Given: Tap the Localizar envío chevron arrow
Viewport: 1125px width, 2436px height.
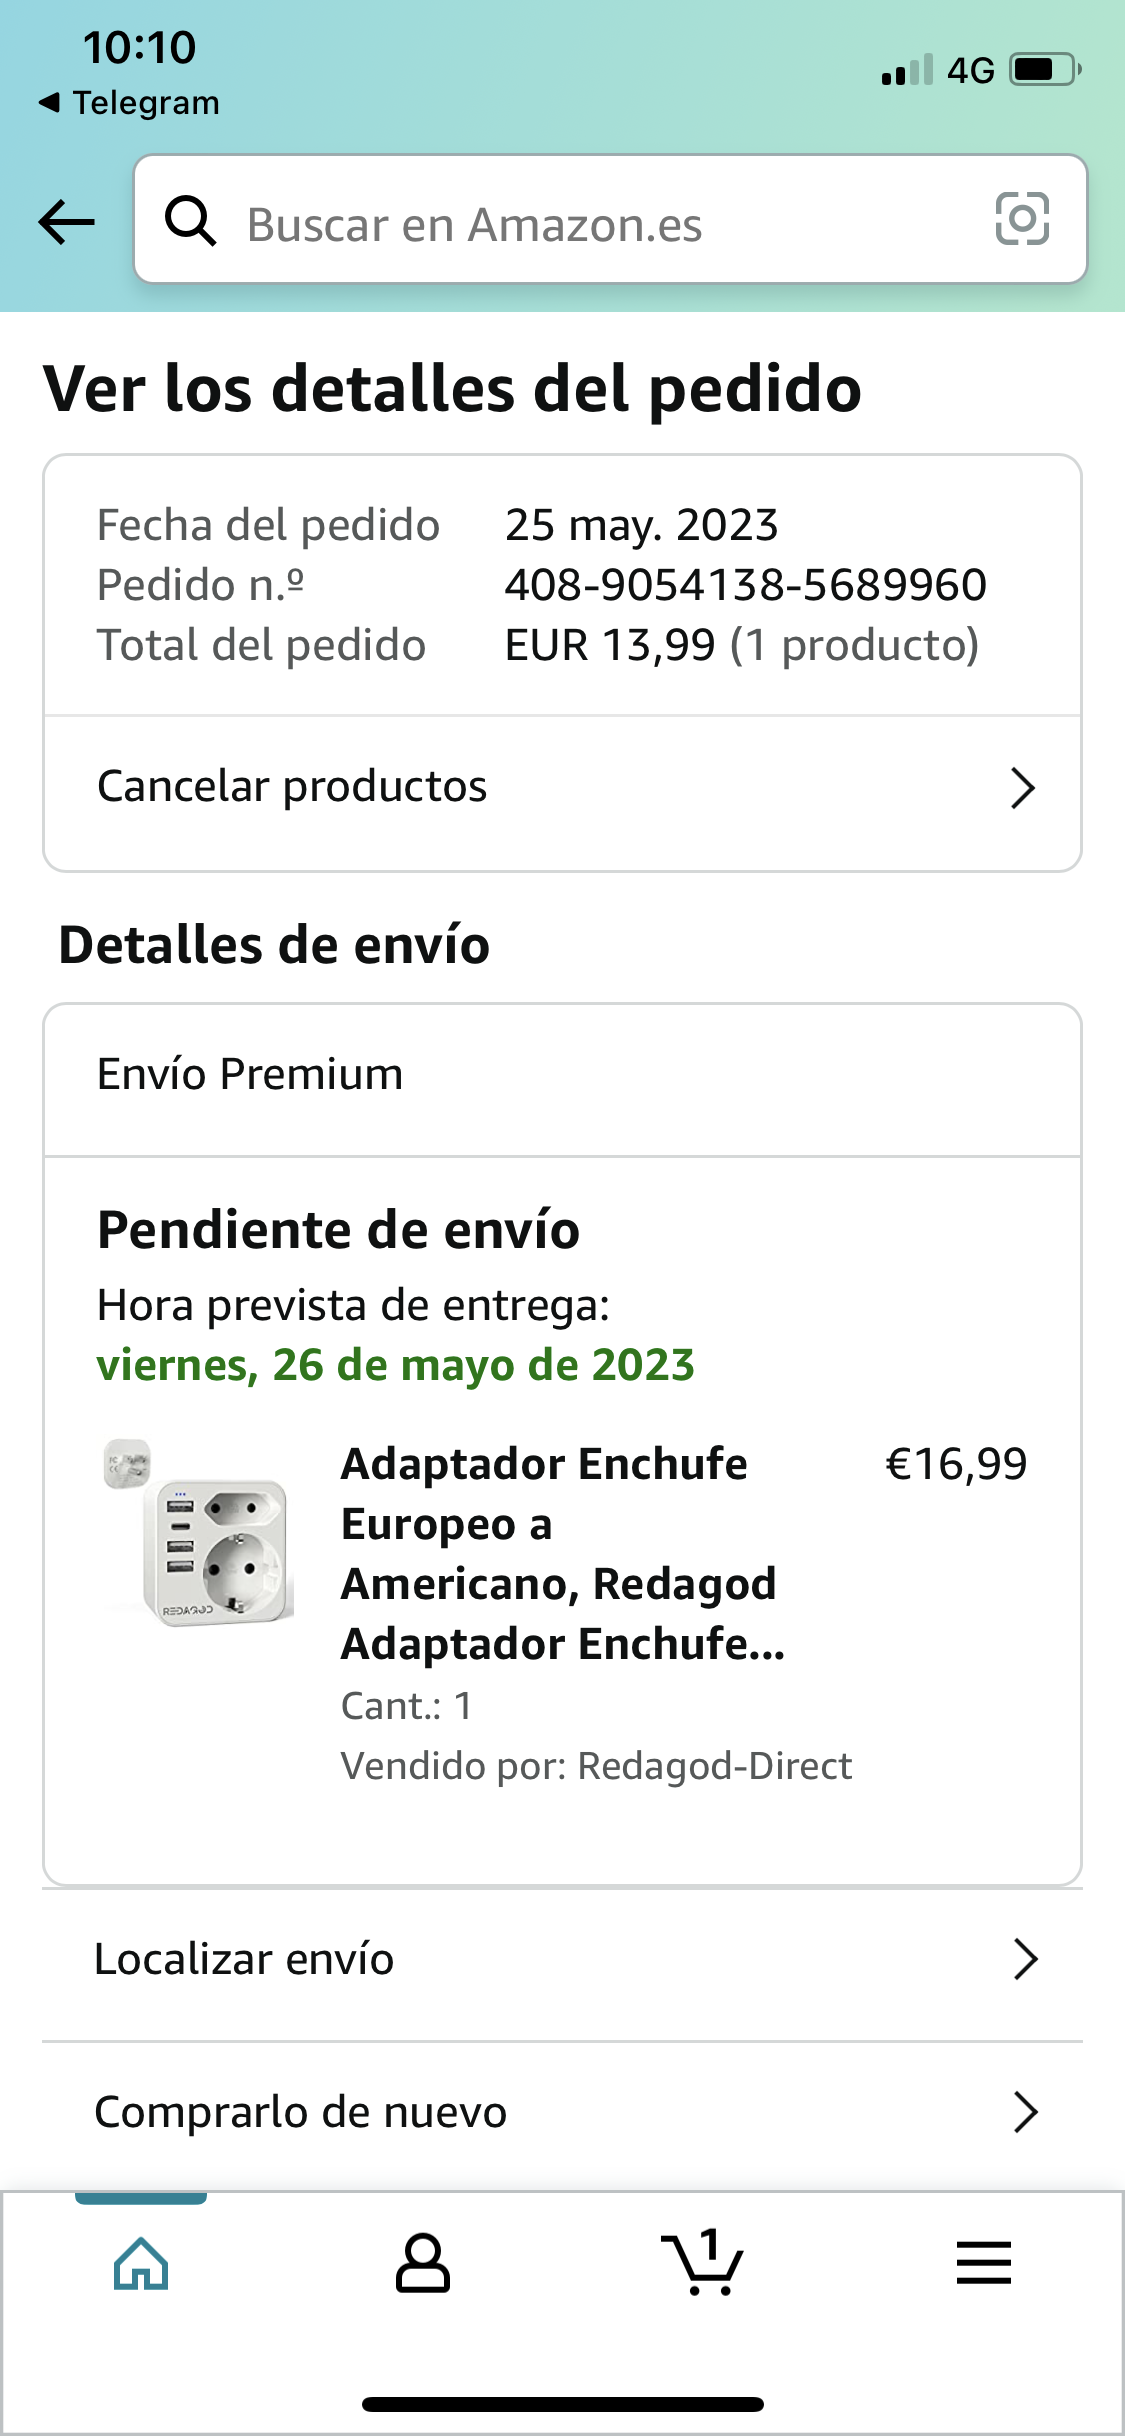Looking at the screenshot, I should tap(1025, 1959).
